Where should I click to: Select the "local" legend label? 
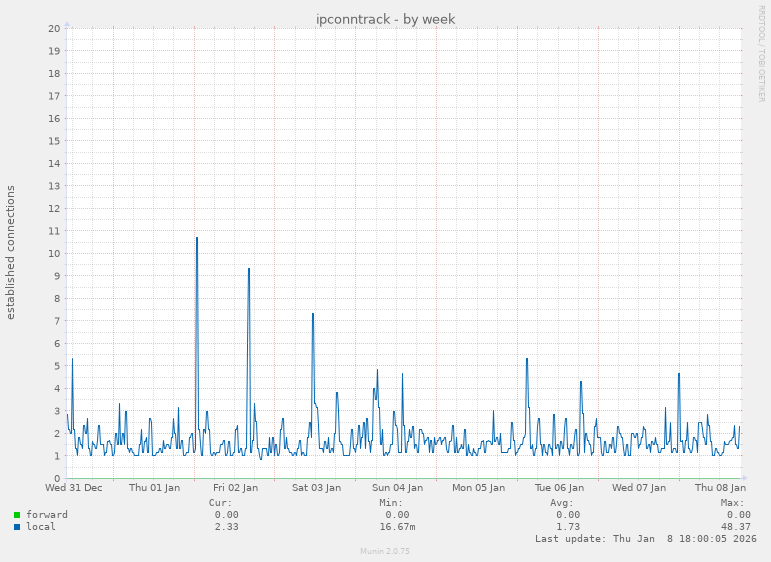coord(41,527)
